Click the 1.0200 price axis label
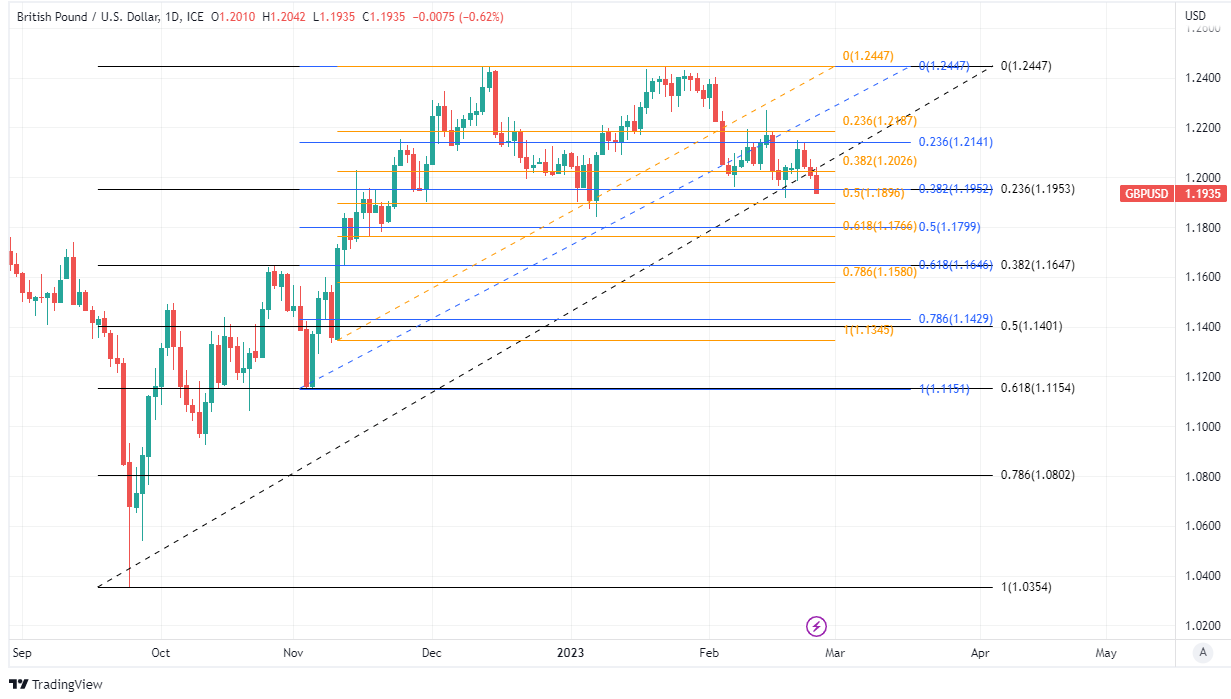The image size is (1231, 699). click(x=1203, y=626)
